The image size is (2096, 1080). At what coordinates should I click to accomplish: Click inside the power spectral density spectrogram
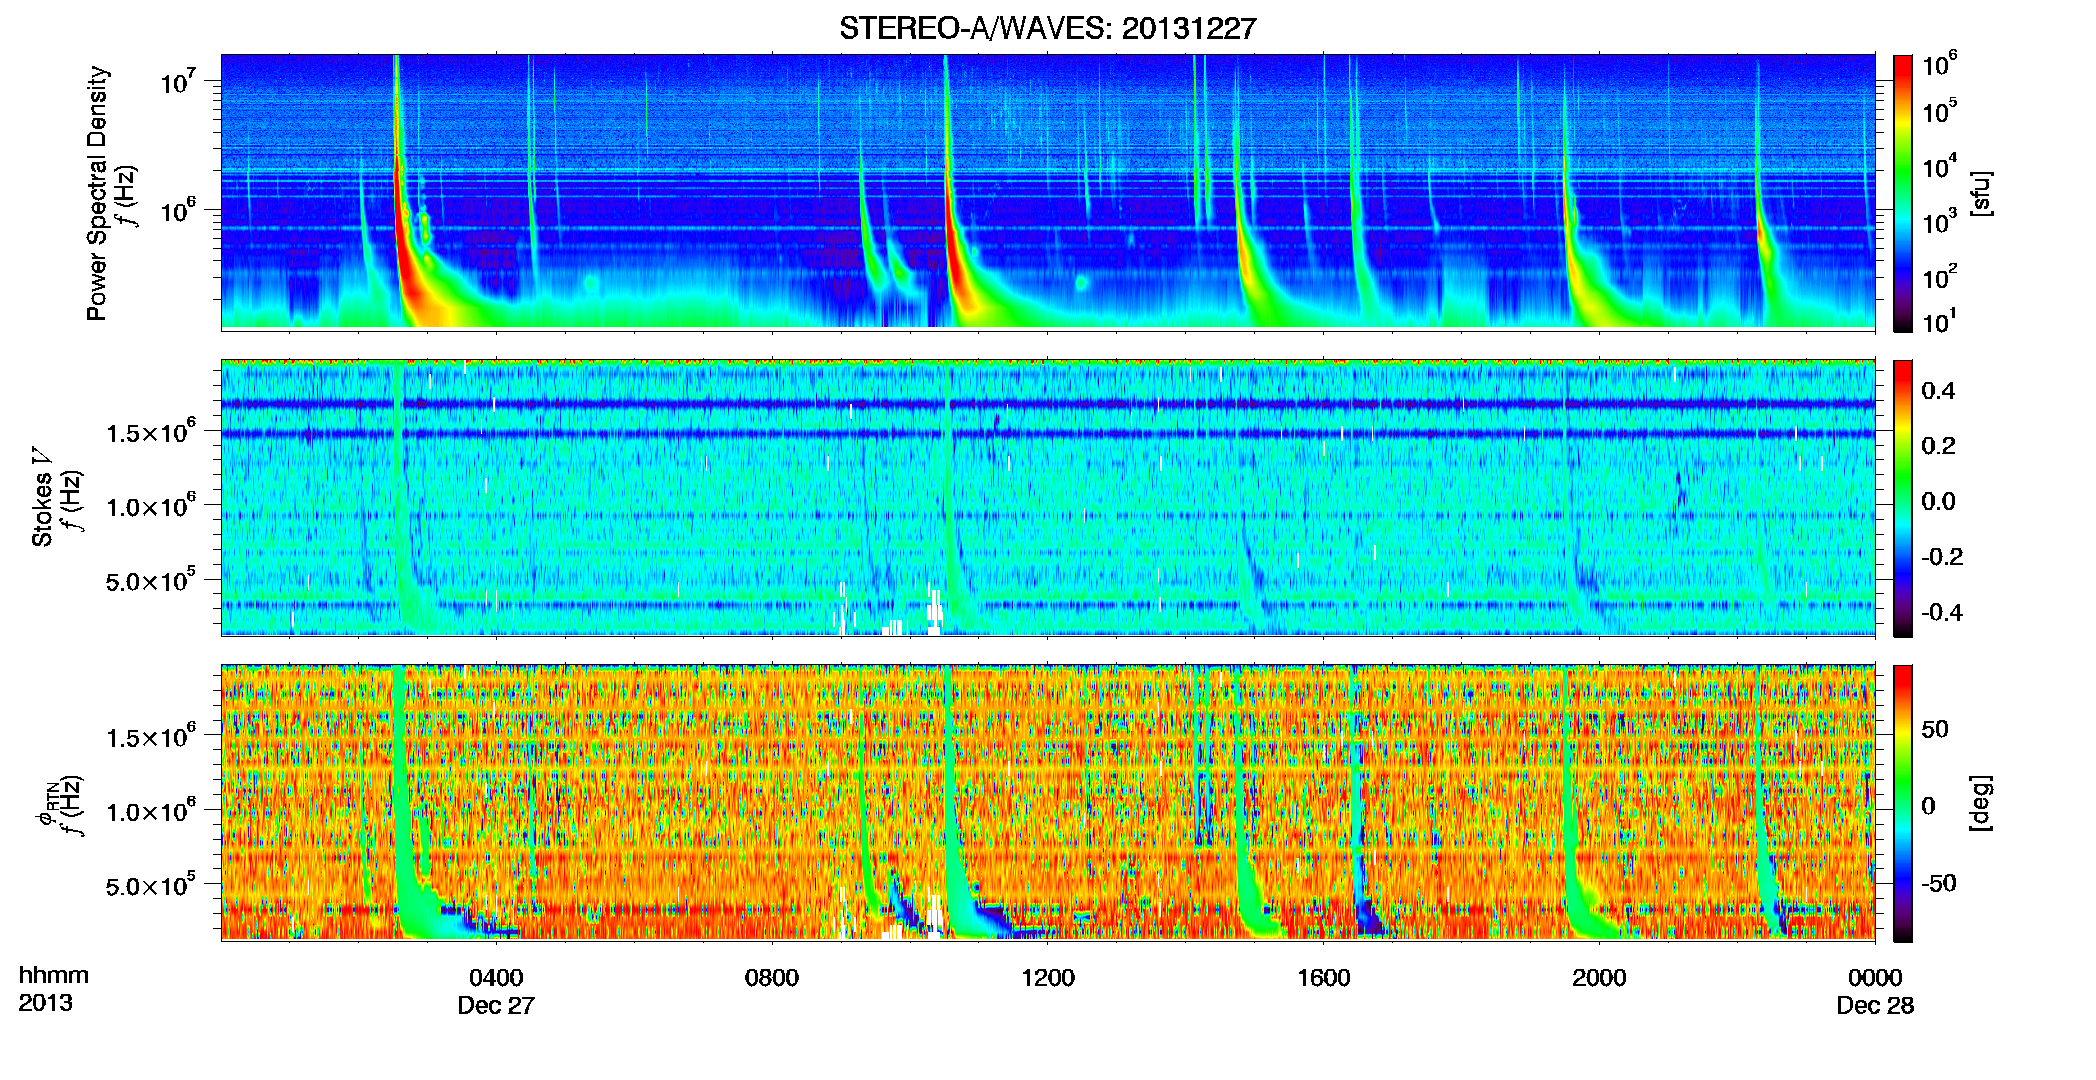(x=1048, y=192)
